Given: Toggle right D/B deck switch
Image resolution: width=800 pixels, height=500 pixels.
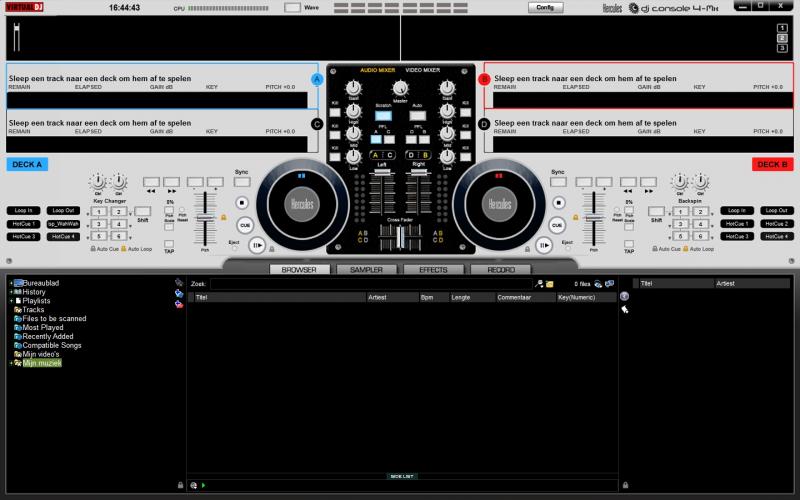Looking at the screenshot, I should [x=418, y=155].
